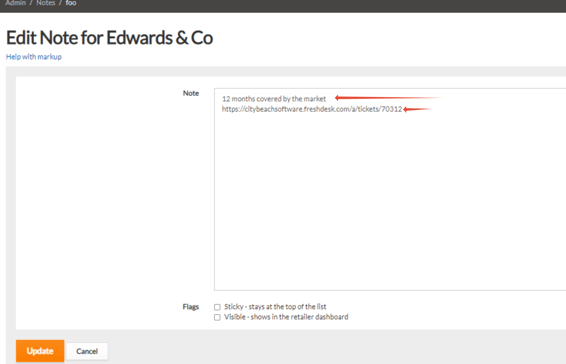Enable the Sticky flag checkbox
The height and width of the screenshot is (364, 566).
(217, 307)
